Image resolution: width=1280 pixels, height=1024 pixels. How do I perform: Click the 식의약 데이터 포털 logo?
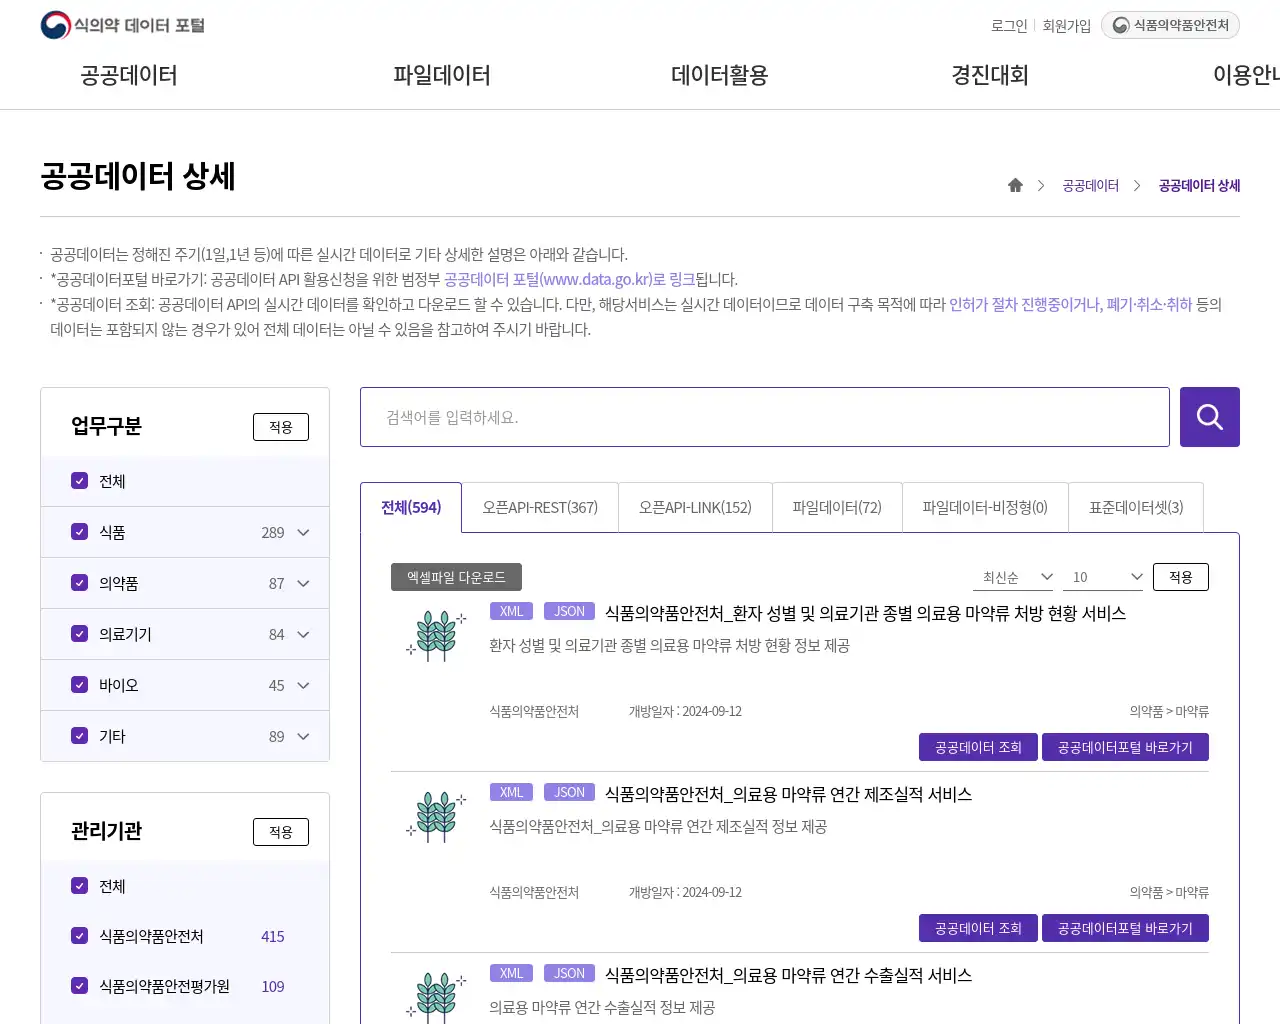coord(122,25)
